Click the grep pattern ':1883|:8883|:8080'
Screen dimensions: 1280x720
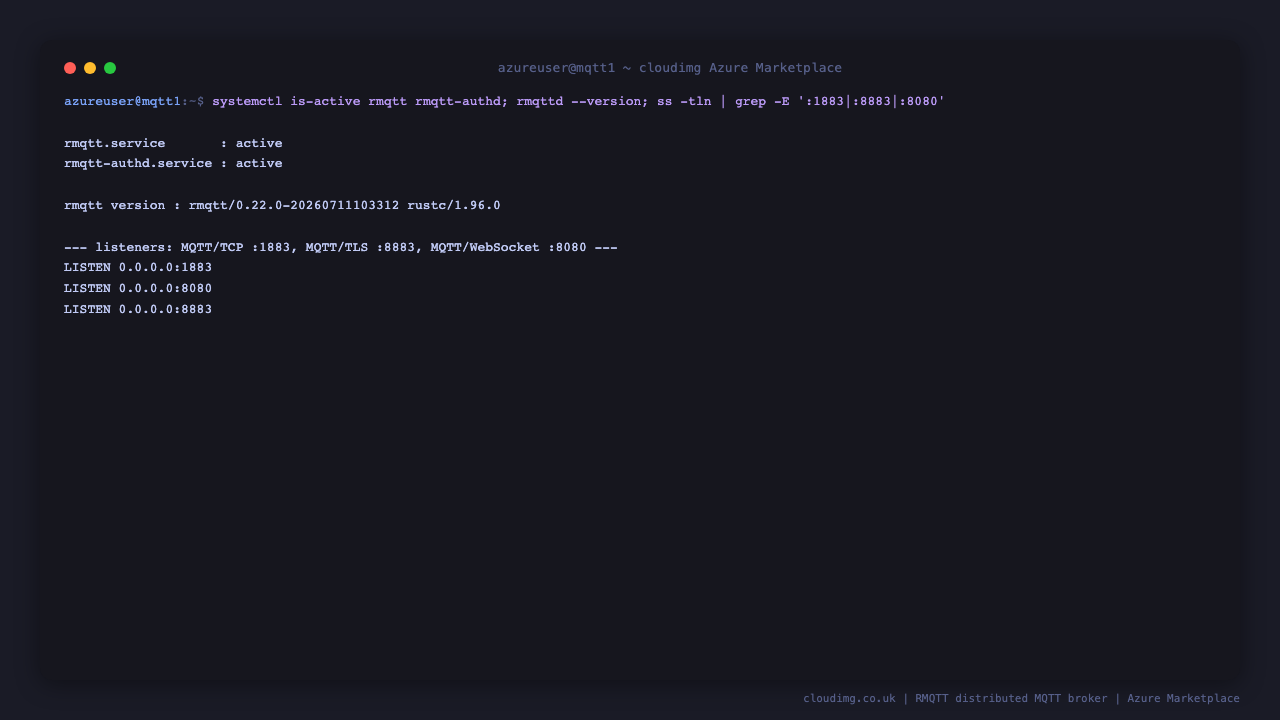(871, 101)
